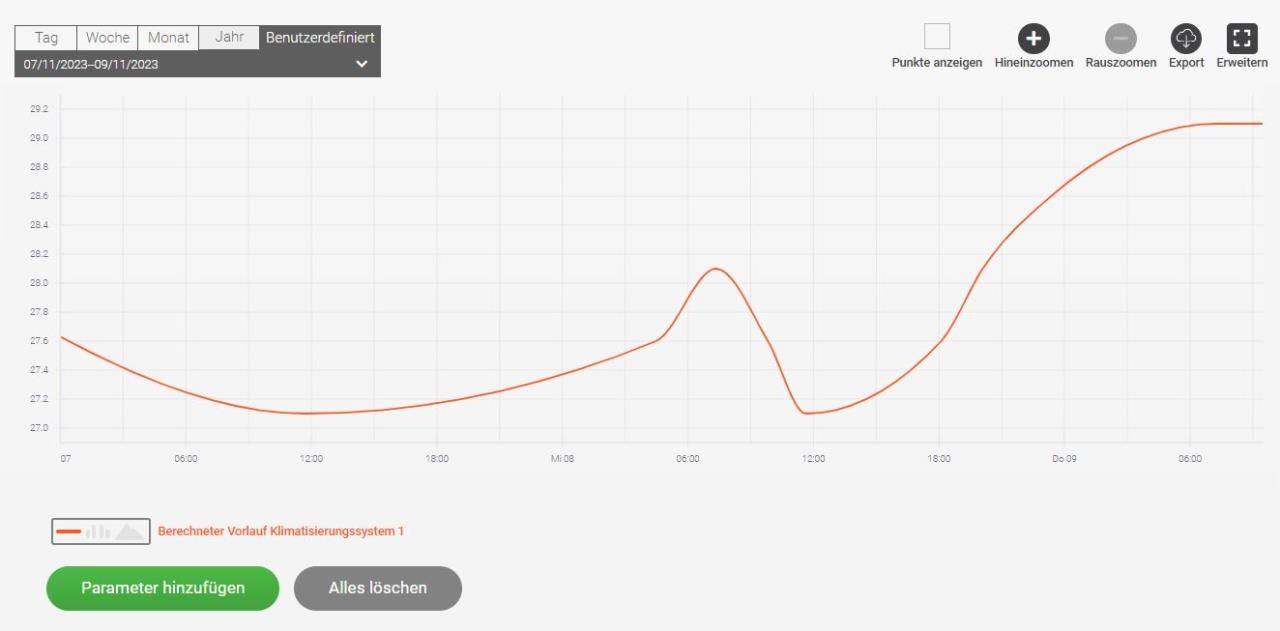Expand chart with the Erweitern fullscreen icon
Image resolution: width=1280 pixels, height=631 pixels.
pyautogui.click(x=1242, y=39)
